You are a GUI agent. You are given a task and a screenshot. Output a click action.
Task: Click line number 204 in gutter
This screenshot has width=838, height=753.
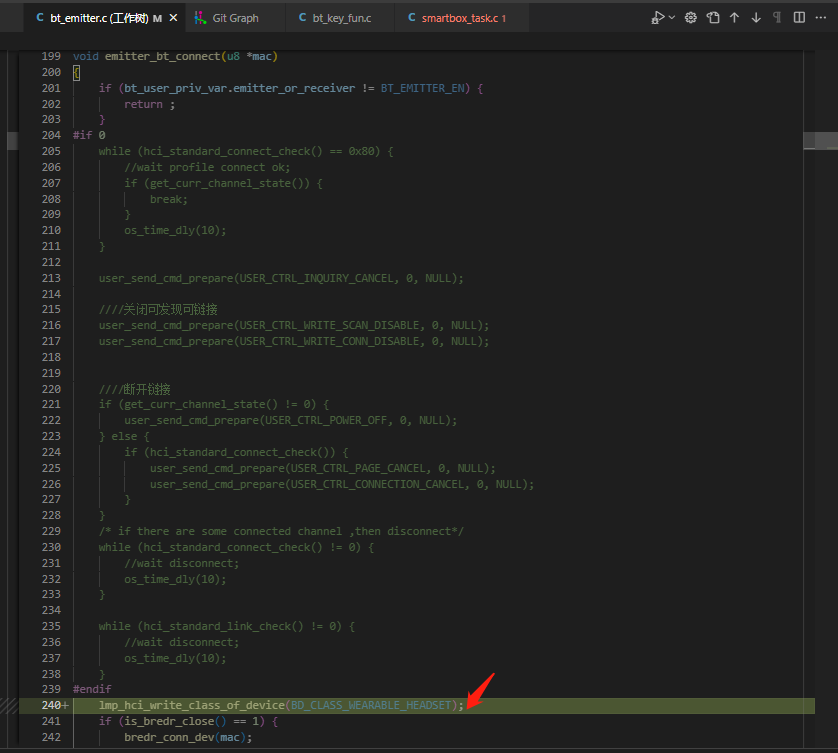click(x=51, y=135)
